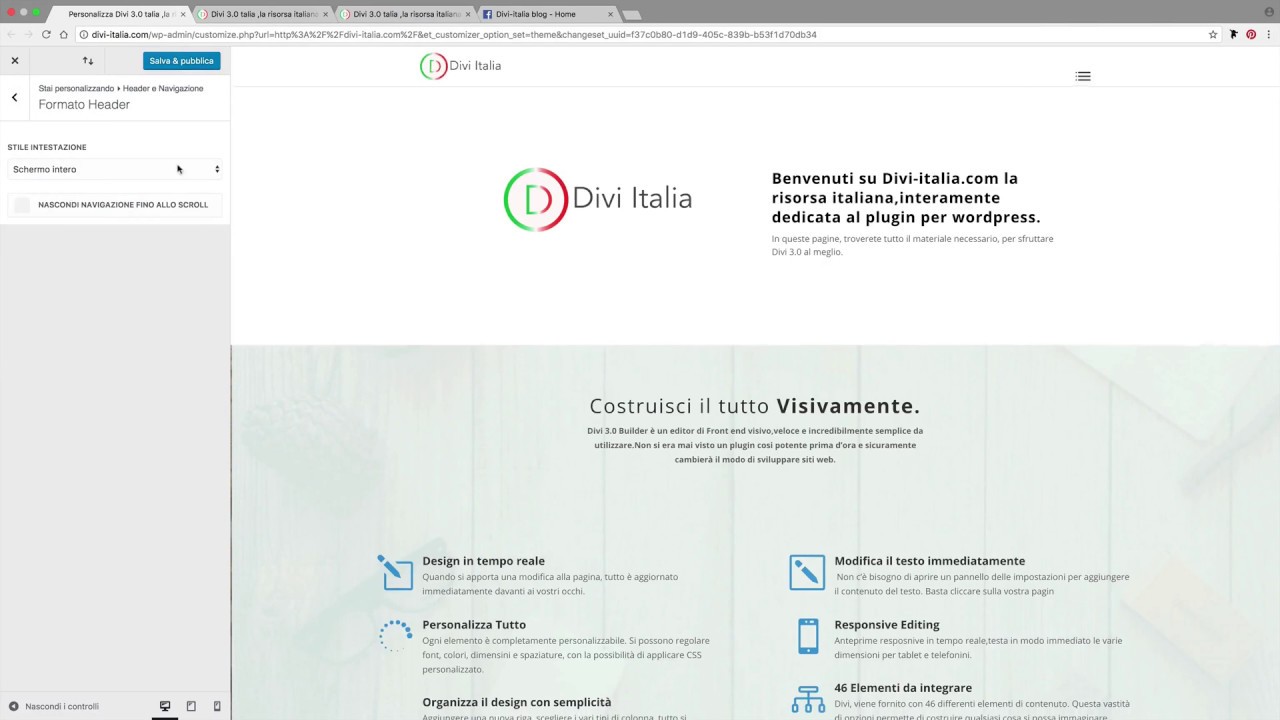Click the Modifica il testo immediatamente heading
This screenshot has height=720, width=1280.
[x=930, y=561]
